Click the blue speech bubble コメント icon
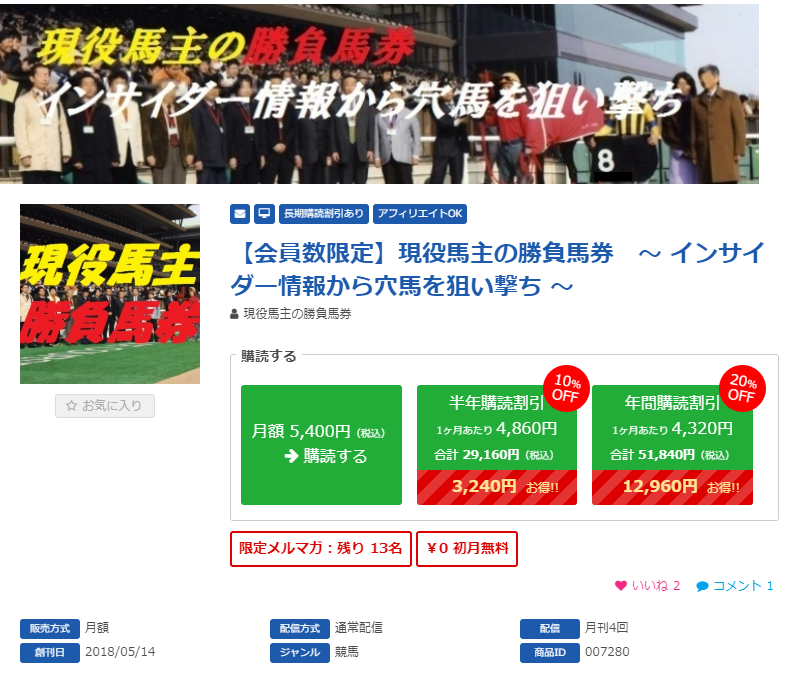The height and width of the screenshot is (673, 786). coord(702,586)
